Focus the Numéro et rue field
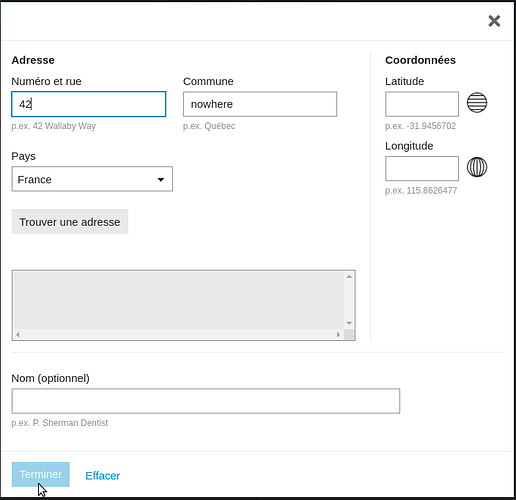 89,104
